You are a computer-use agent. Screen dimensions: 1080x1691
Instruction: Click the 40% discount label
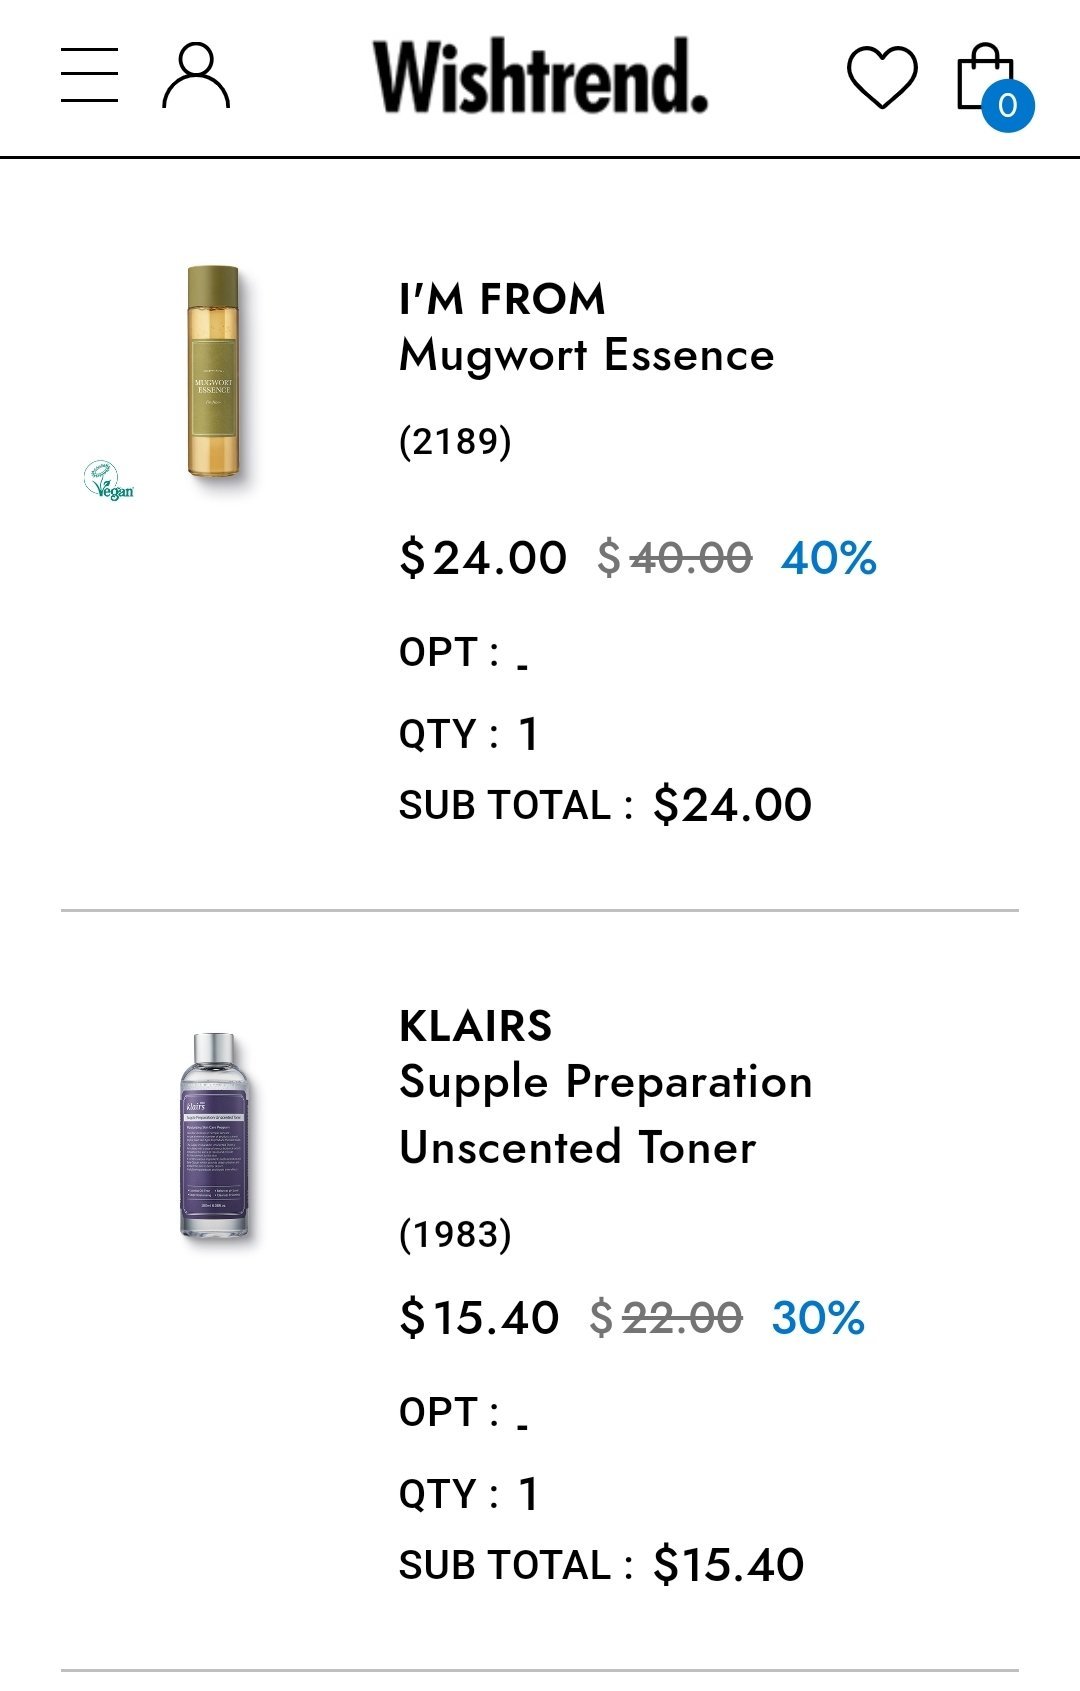click(828, 558)
